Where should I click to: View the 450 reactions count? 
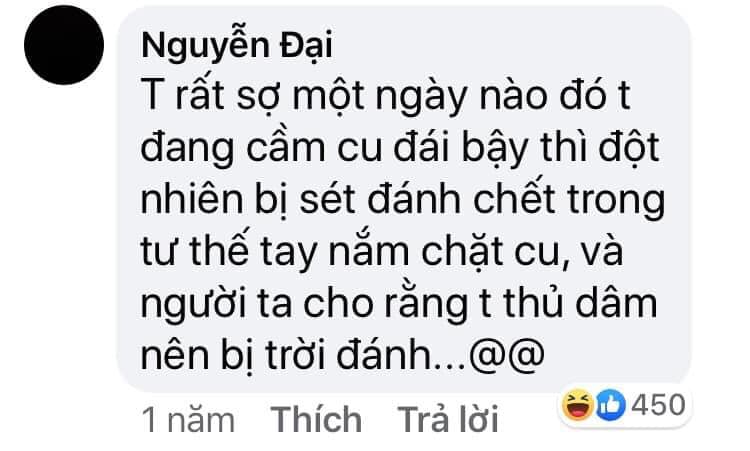coord(658,405)
